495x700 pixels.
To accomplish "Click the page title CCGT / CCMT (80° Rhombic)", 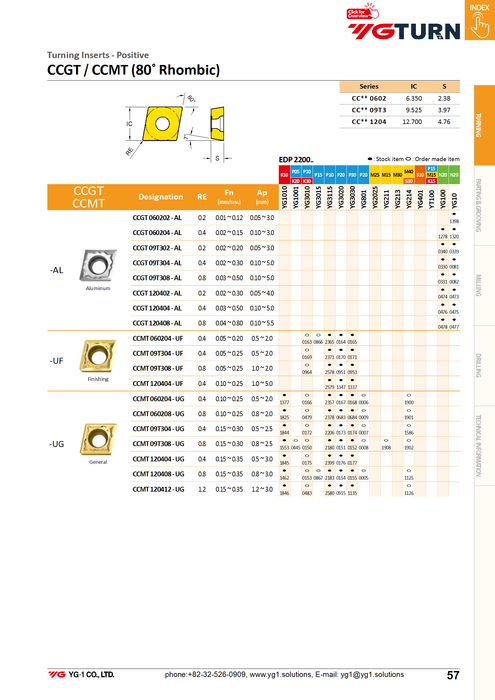I will click(x=133, y=70).
